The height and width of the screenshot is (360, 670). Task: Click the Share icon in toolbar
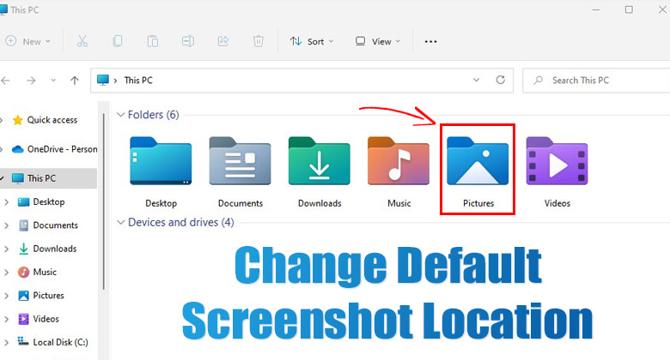click(x=223, y=41)
